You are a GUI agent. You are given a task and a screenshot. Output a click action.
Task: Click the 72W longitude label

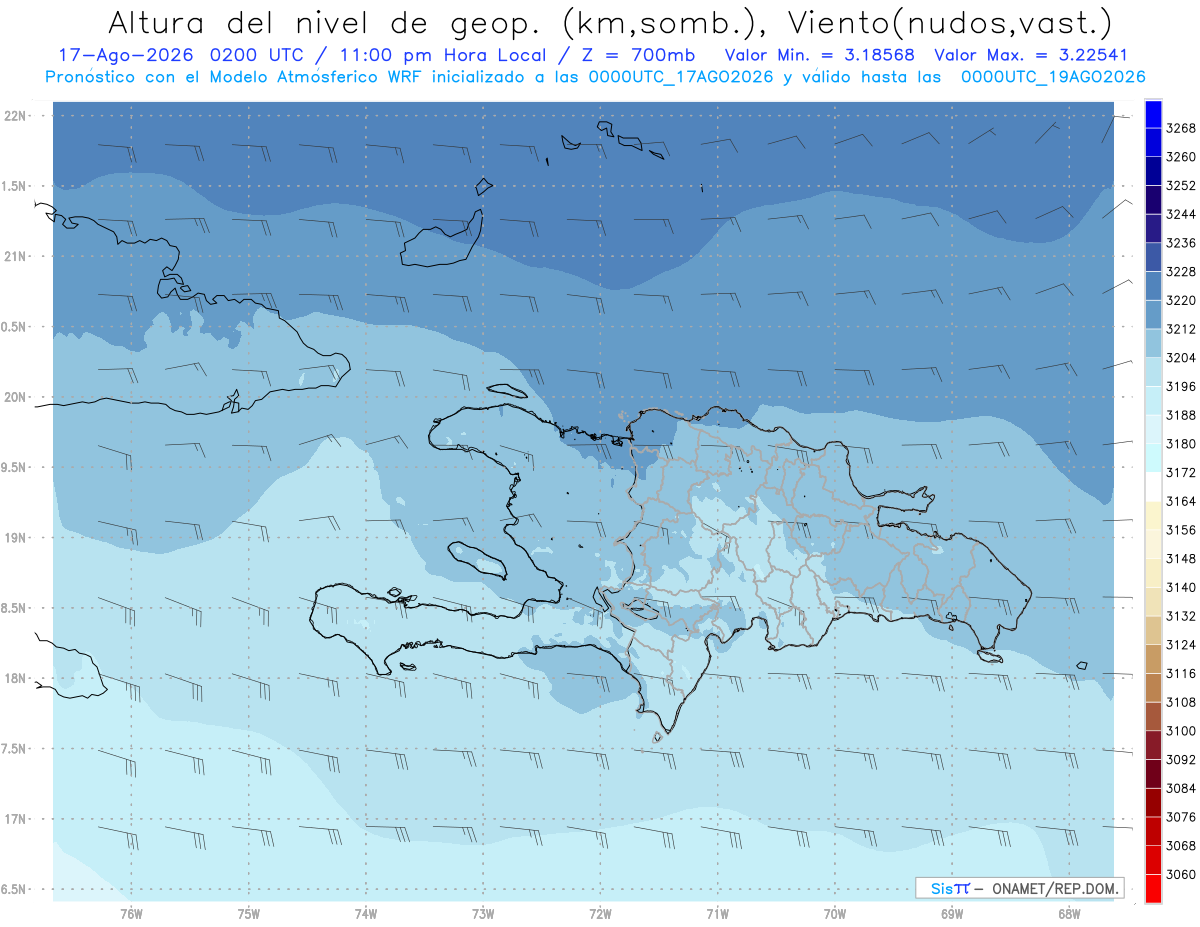(x=600, y=913)
